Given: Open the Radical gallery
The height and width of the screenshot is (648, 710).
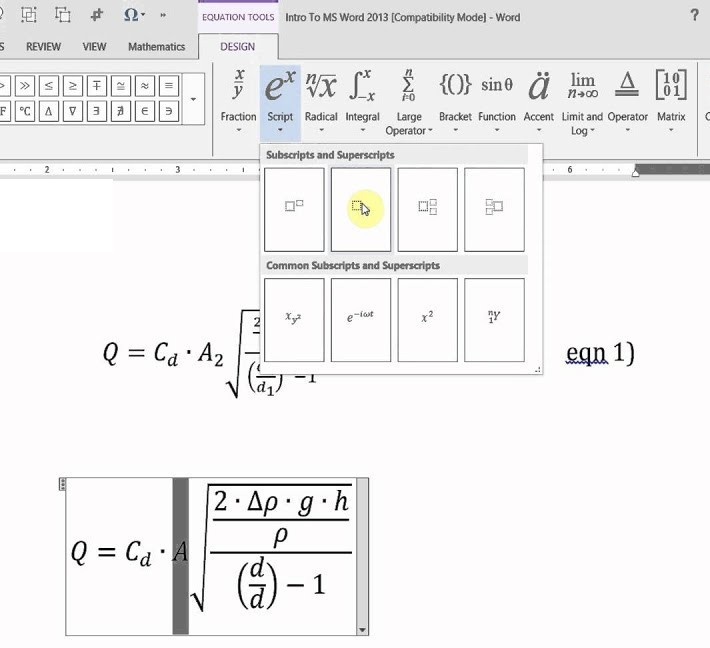Looking at the screenshot, I should coord(321,102).
